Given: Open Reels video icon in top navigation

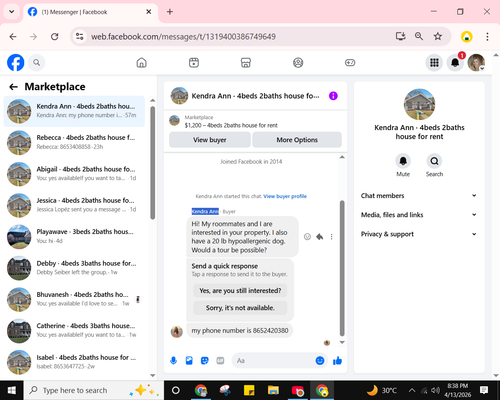Looking at the screenshot, I should tap(194, 62).
